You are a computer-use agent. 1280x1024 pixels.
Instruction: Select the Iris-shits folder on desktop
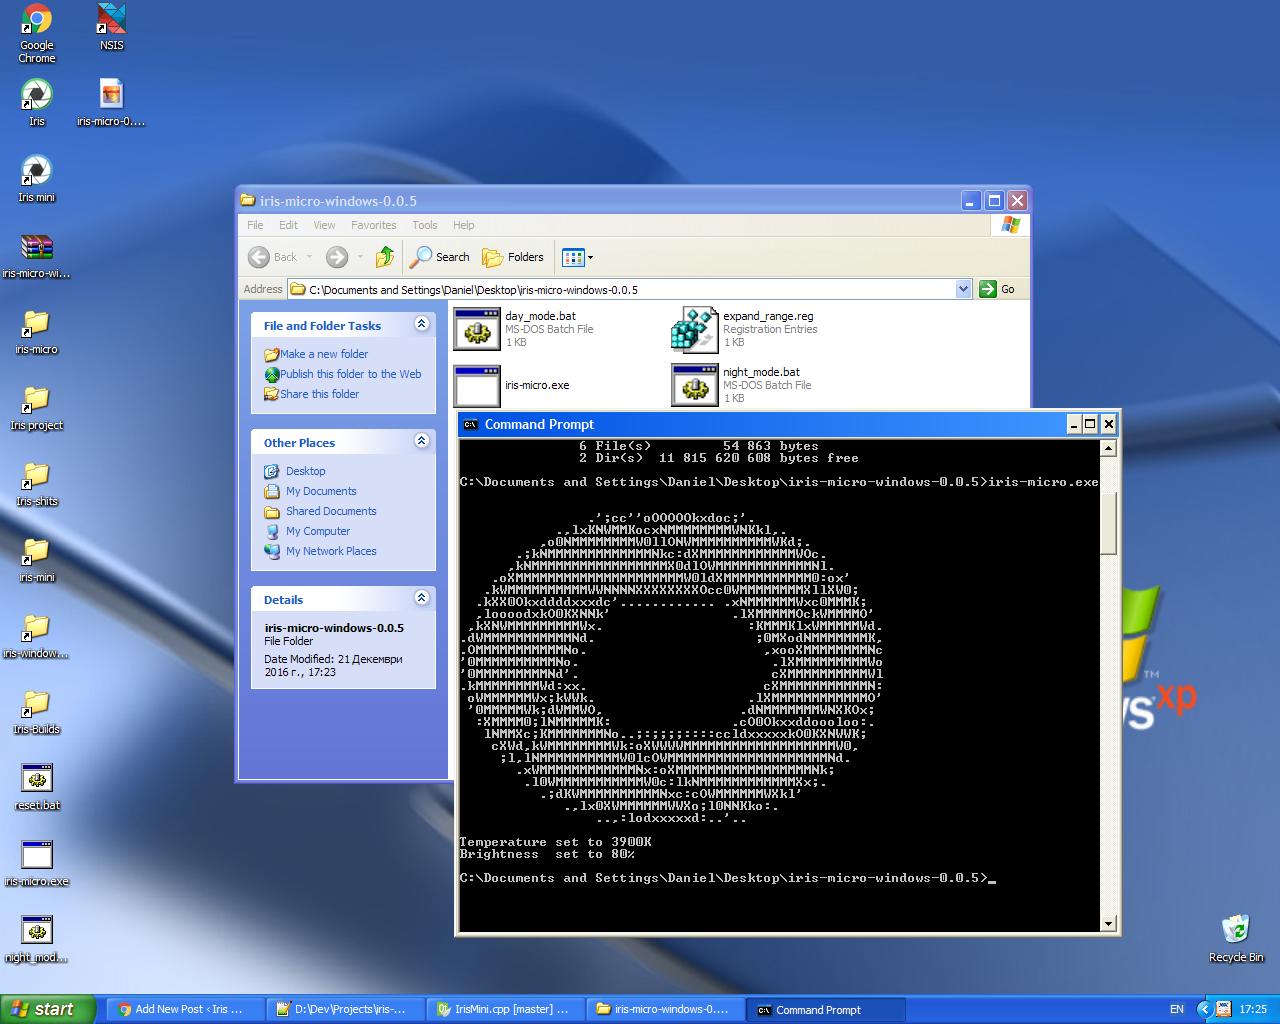coord(37,483)
